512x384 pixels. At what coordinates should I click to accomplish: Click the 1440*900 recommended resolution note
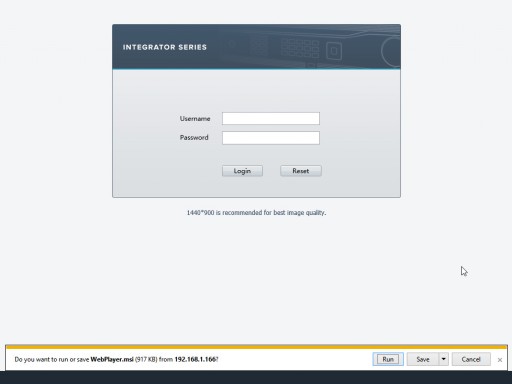click(x=256, y=213)
